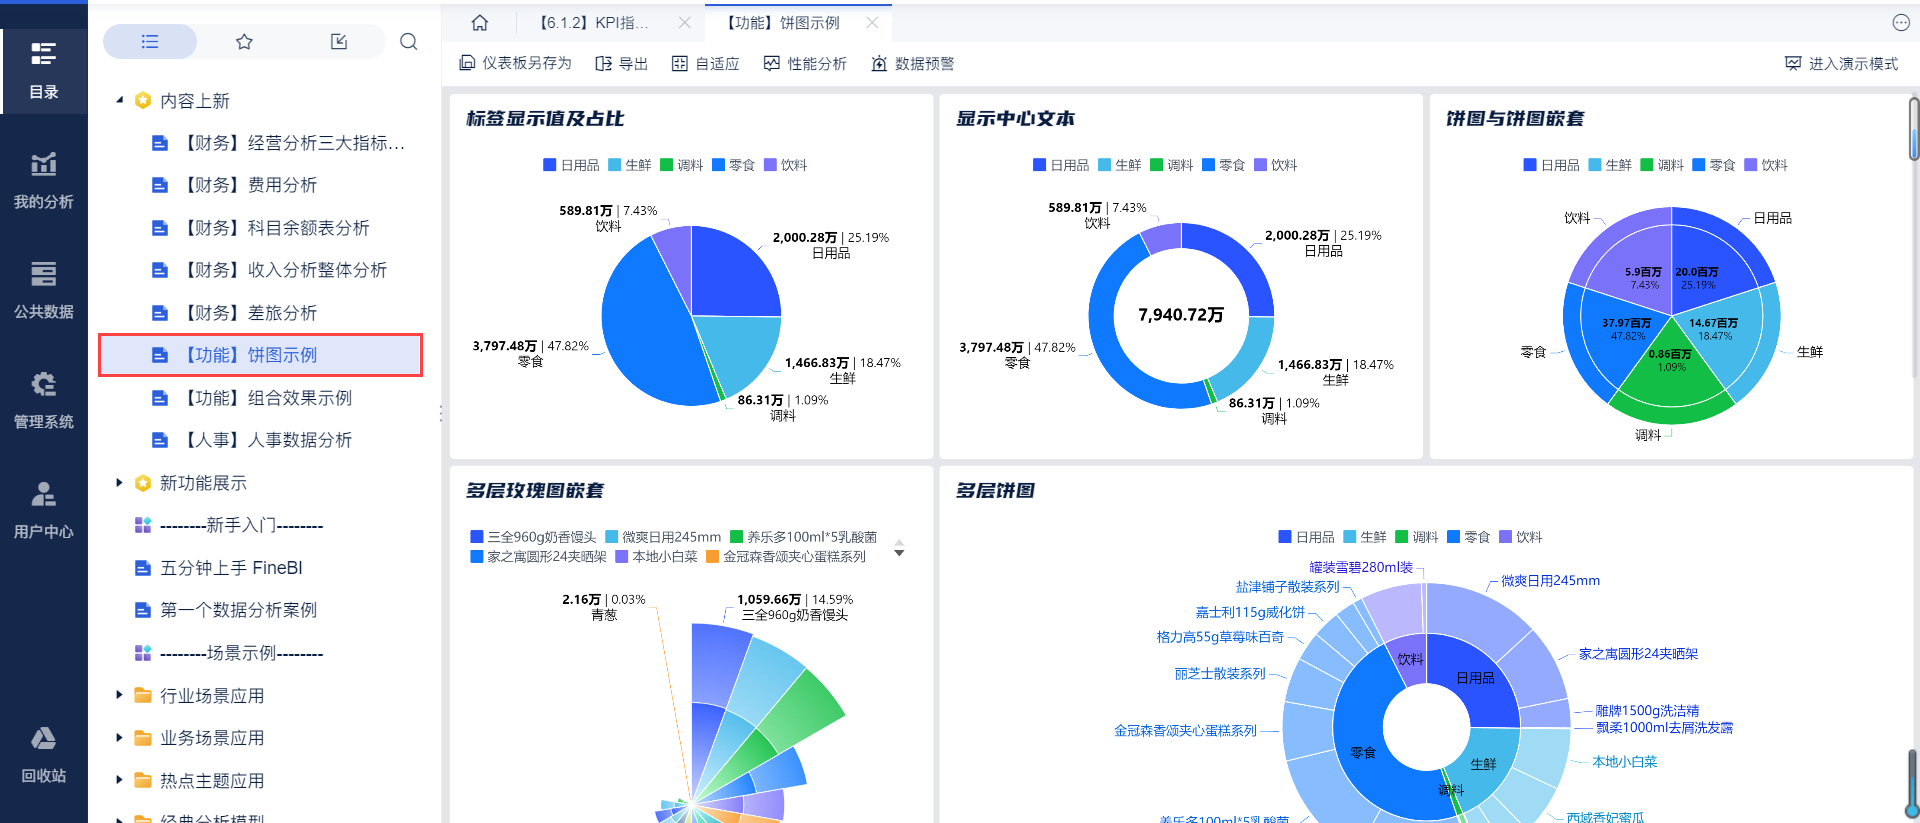Expand the 行业场景应用 folder
The width and height of the screenshot is (1920, 823).
tap(120, 695)
